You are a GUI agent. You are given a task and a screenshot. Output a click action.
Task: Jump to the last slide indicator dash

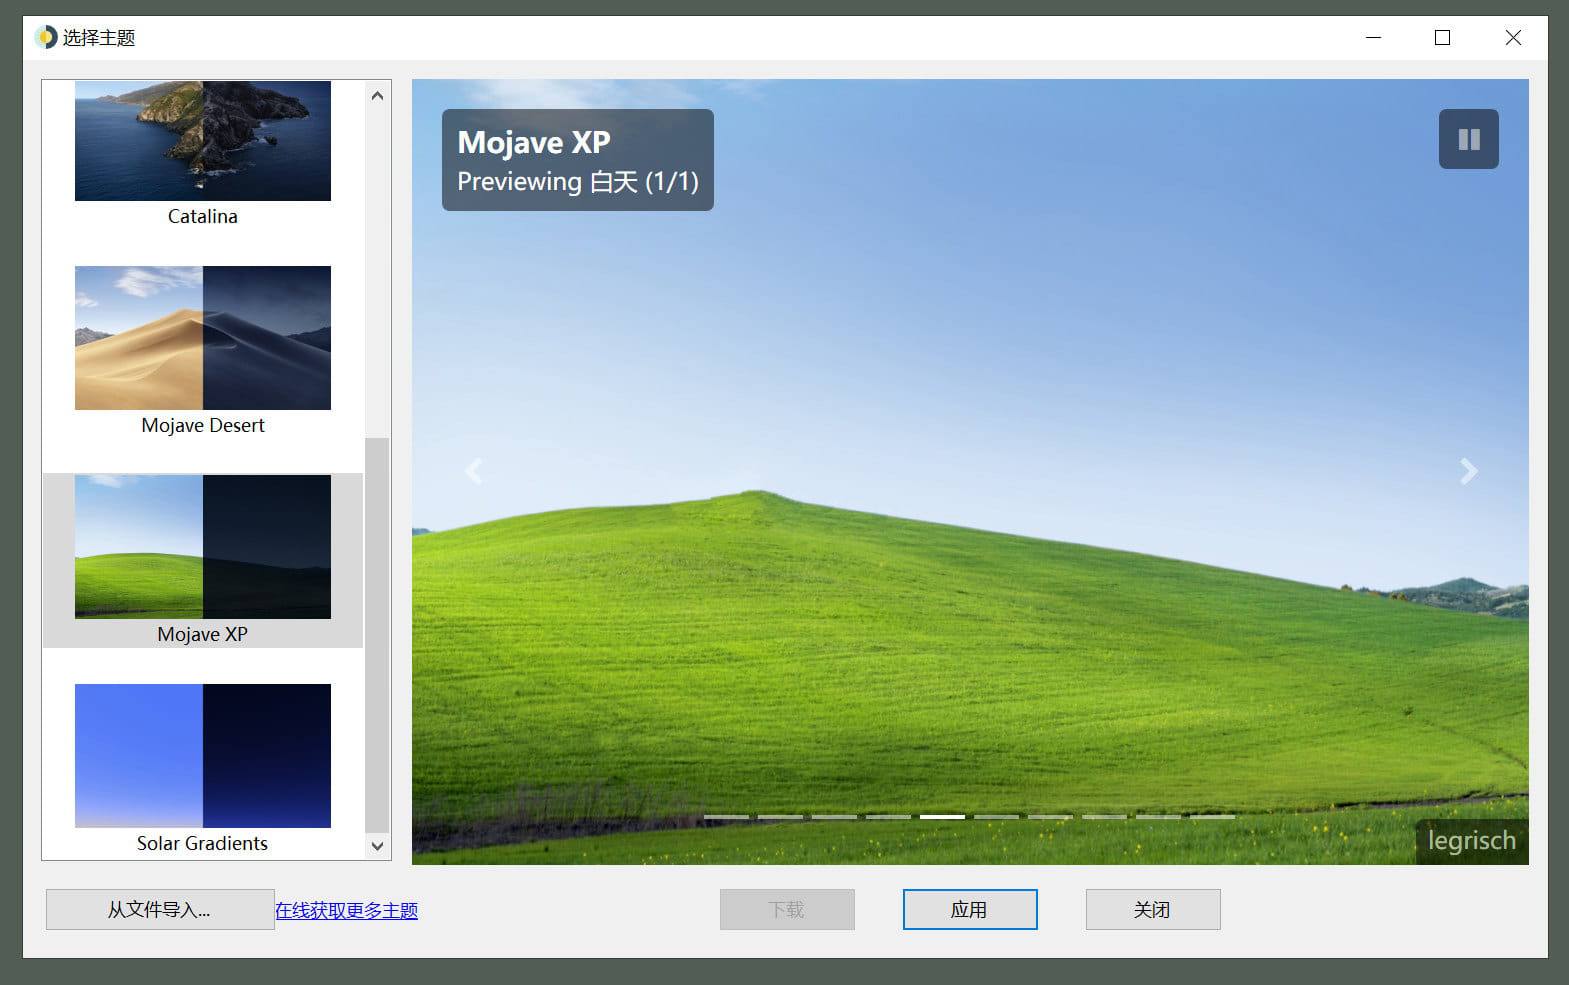(x=1212, y=817)
